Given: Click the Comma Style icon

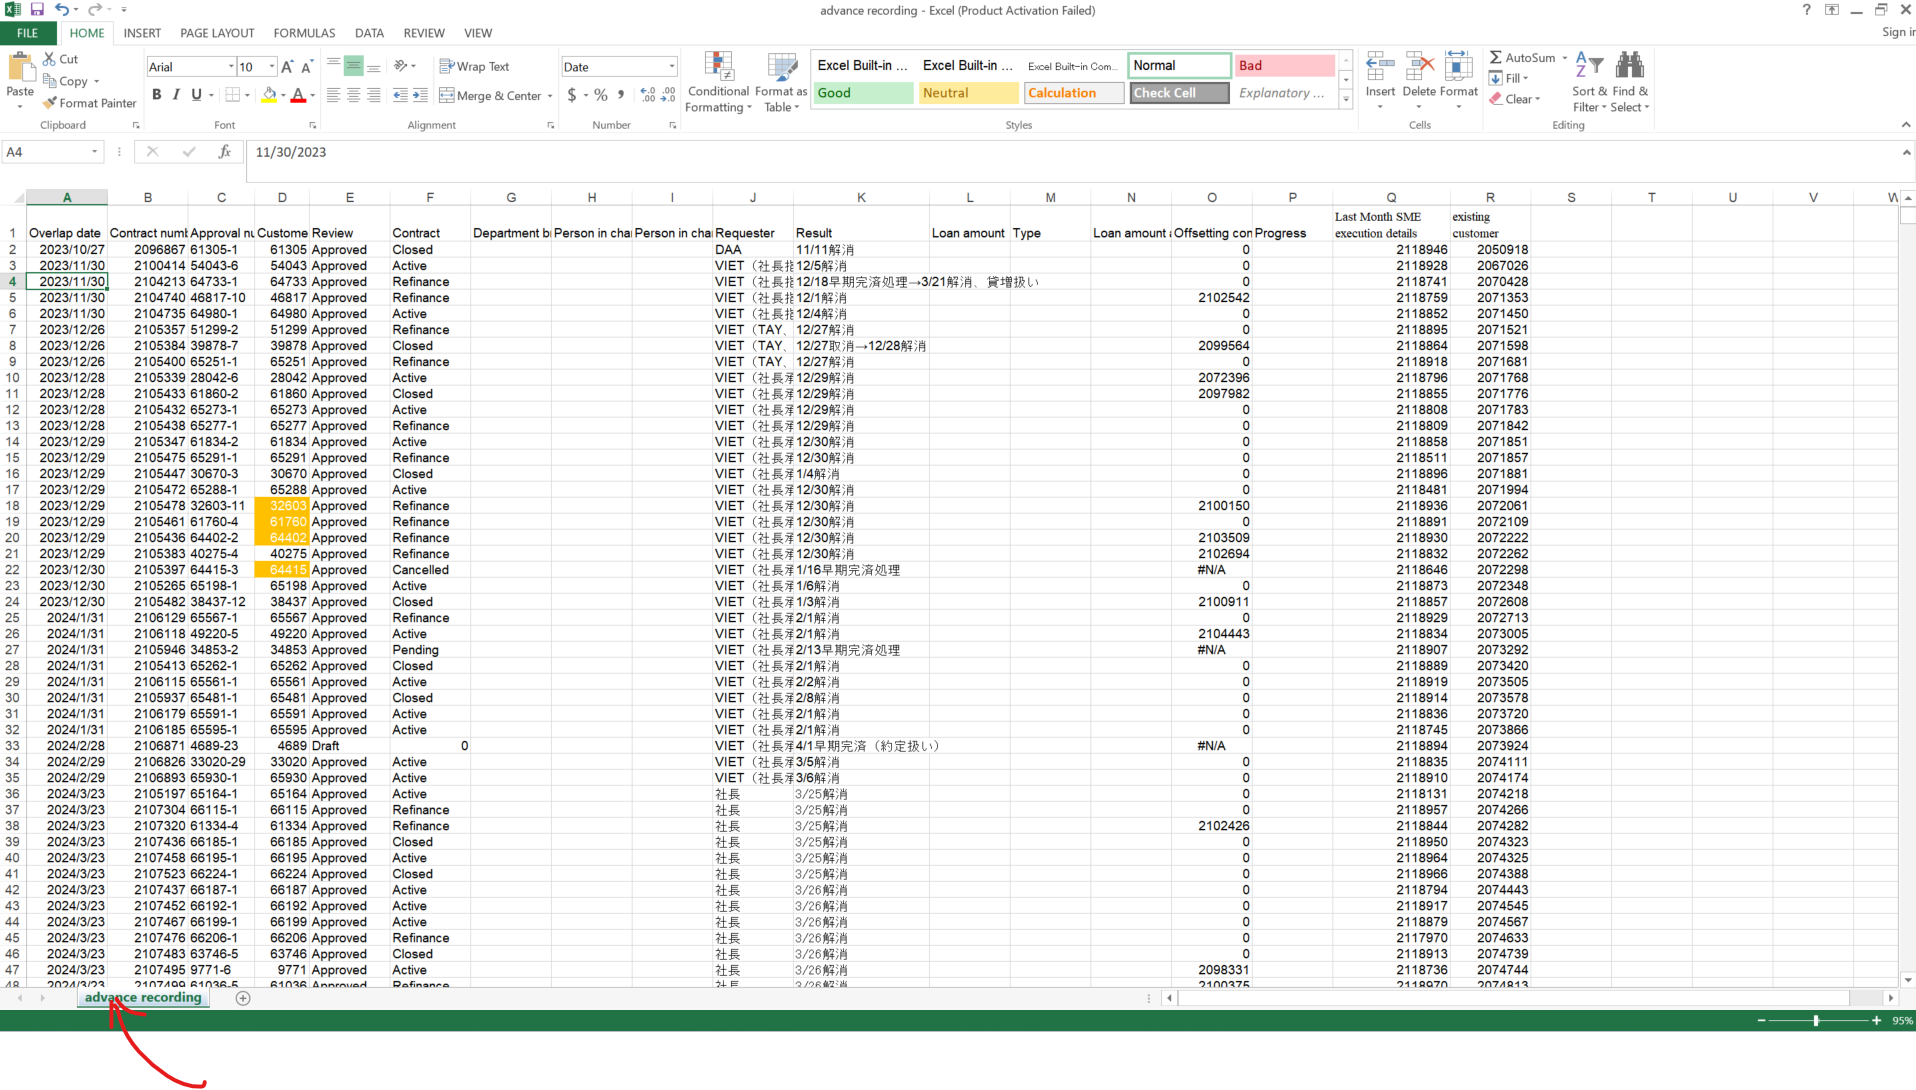Looking at the screenshot, I should pyautogui.click(x=621, y=95).
